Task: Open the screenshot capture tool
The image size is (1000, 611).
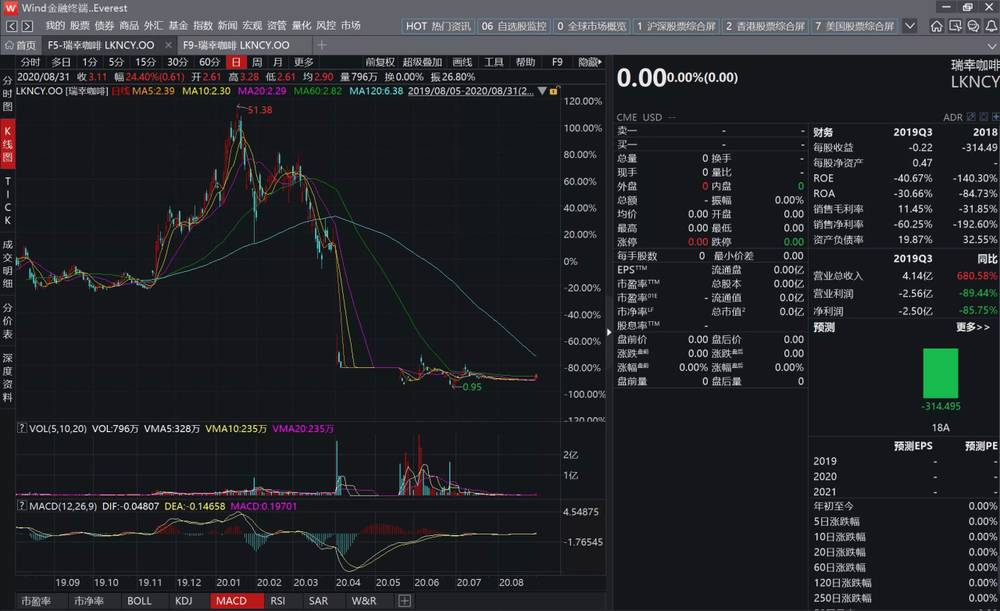Action: click(955, 26)
